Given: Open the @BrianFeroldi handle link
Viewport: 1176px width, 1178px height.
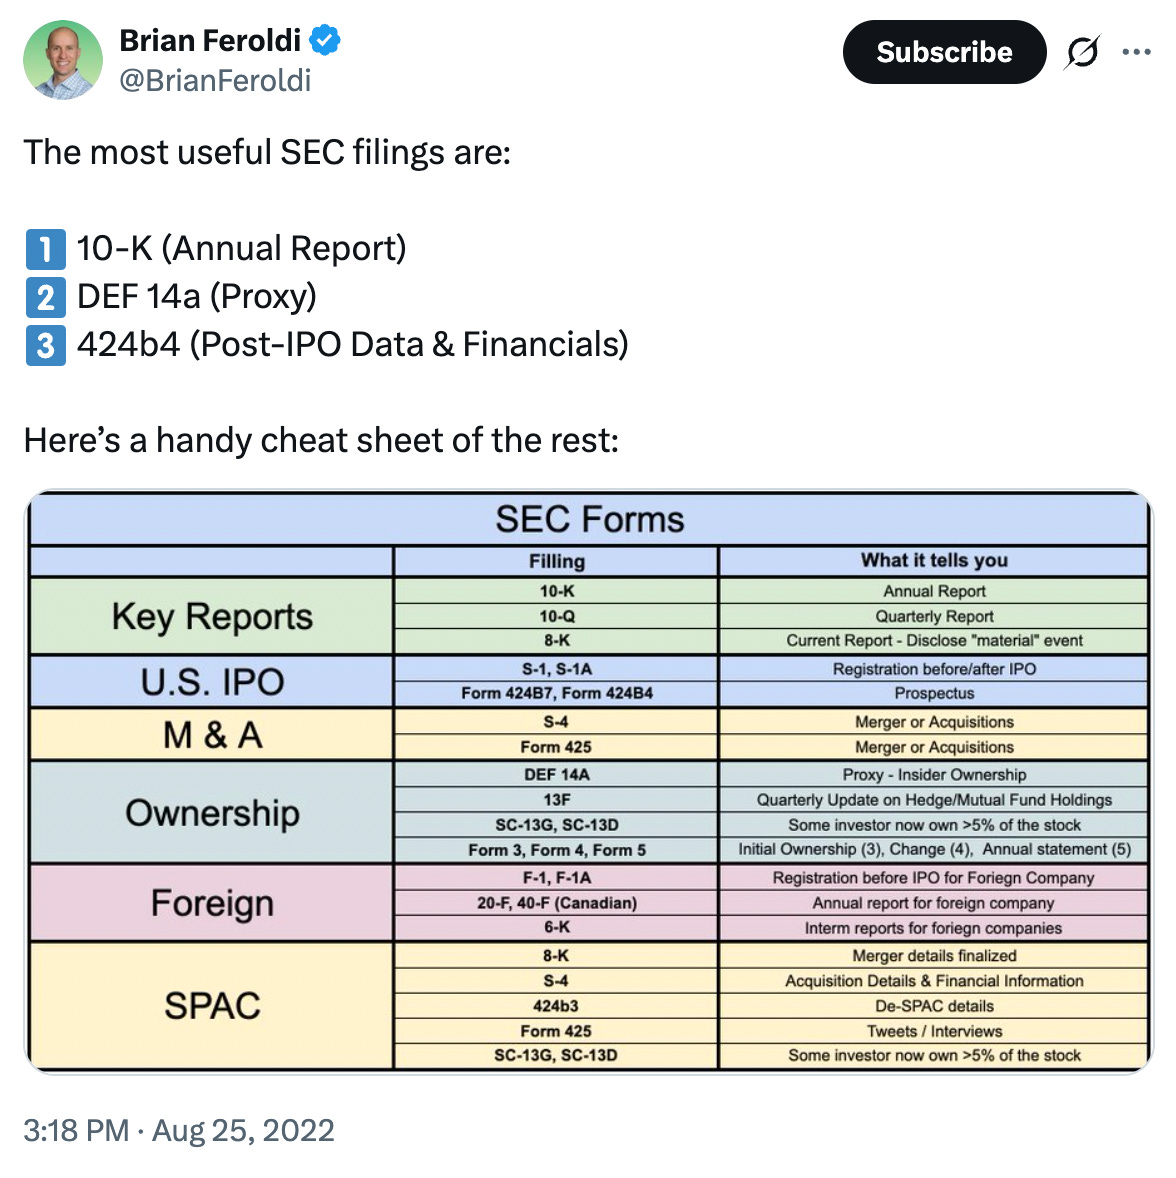Looking at the screenshot, I should [215, 80].
